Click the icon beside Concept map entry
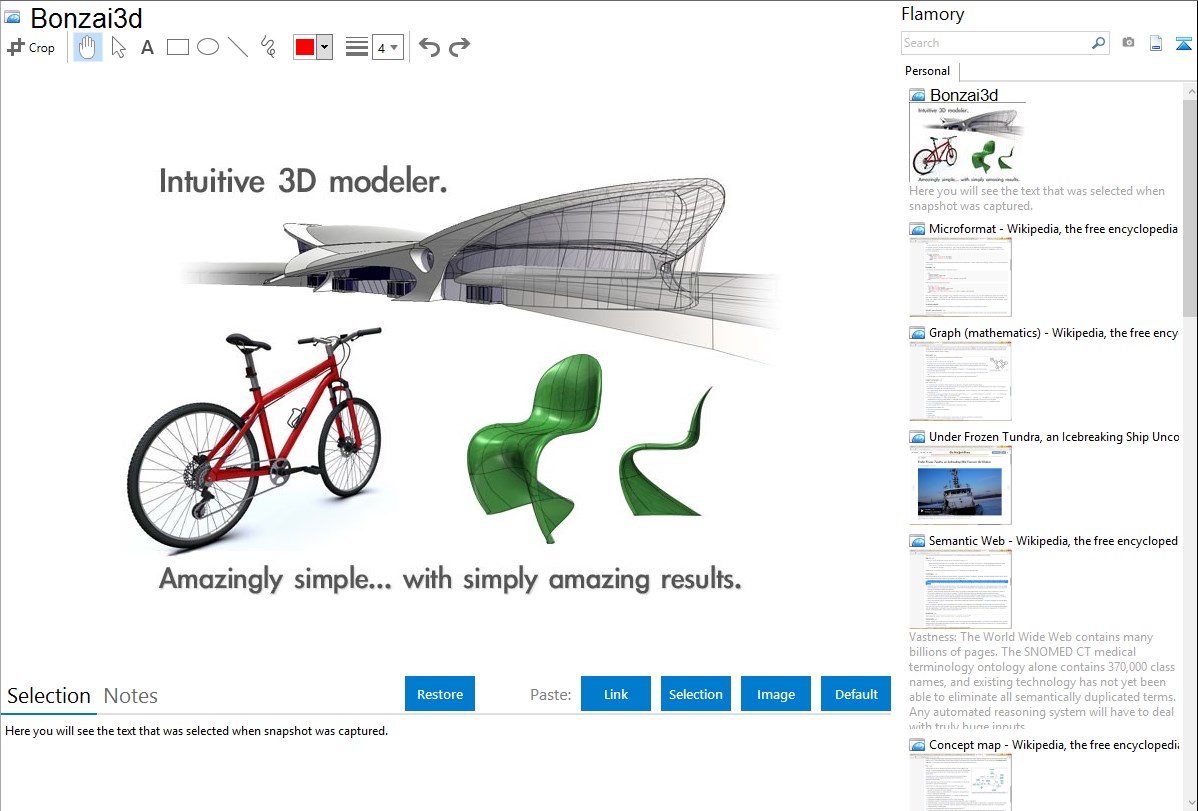The image size is (1198, 811). 918,745
